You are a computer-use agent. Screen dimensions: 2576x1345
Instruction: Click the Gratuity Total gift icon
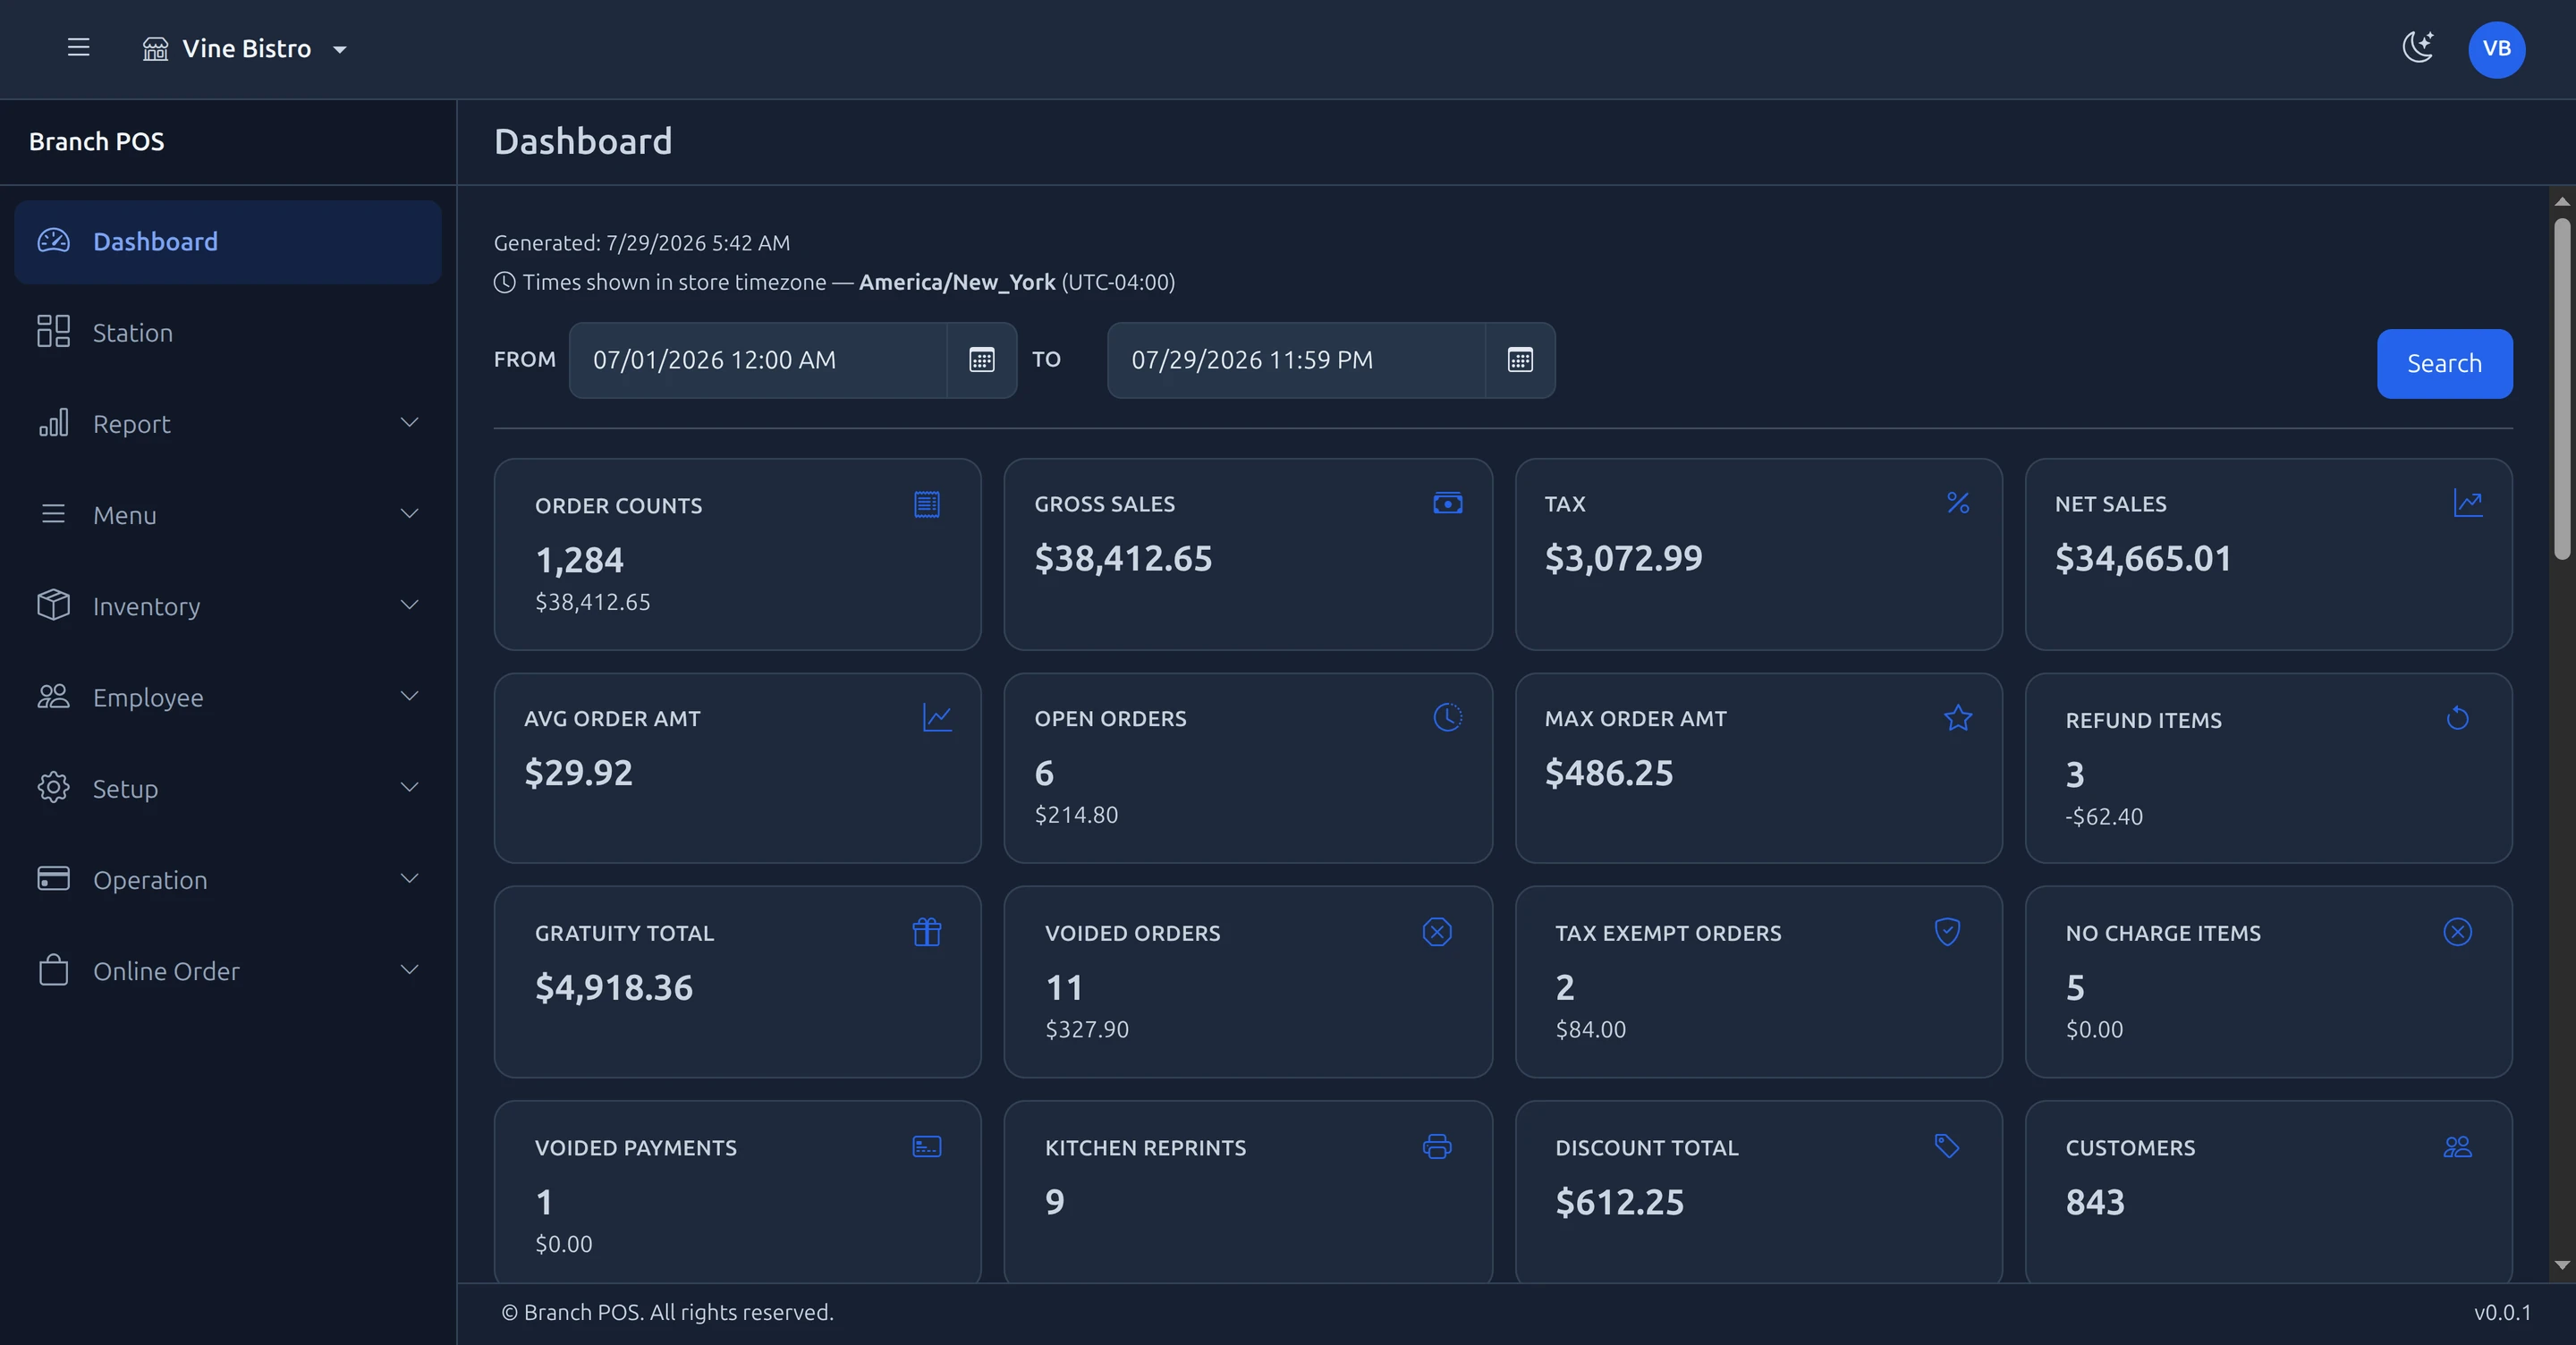coord(927,932)
